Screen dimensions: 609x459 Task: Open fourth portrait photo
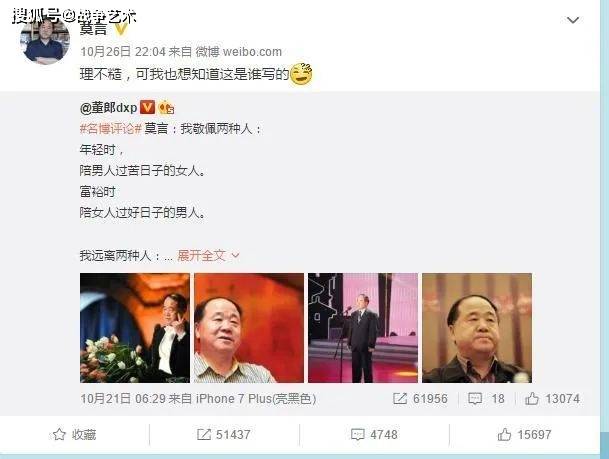pos(477,328)
